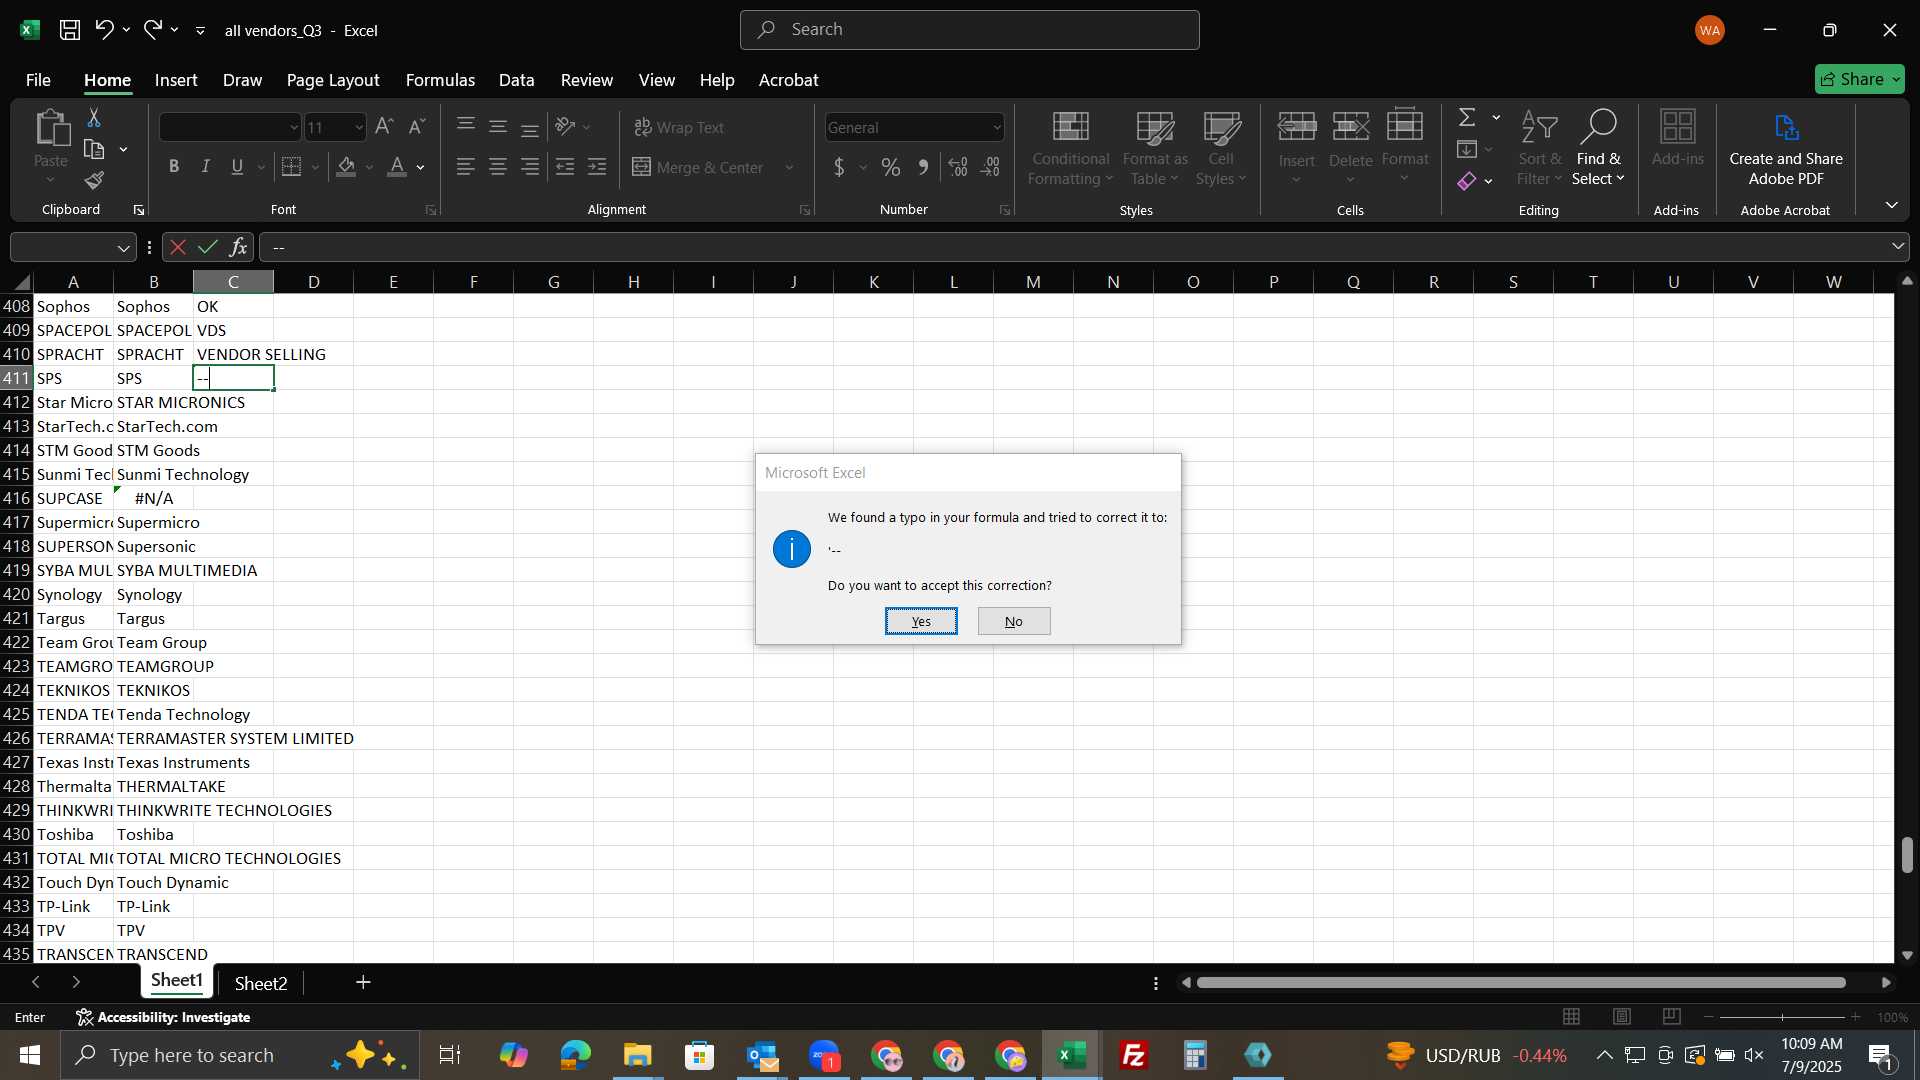
Task: Click the vertical scrollbar thumb
Action: point(1907,855)
